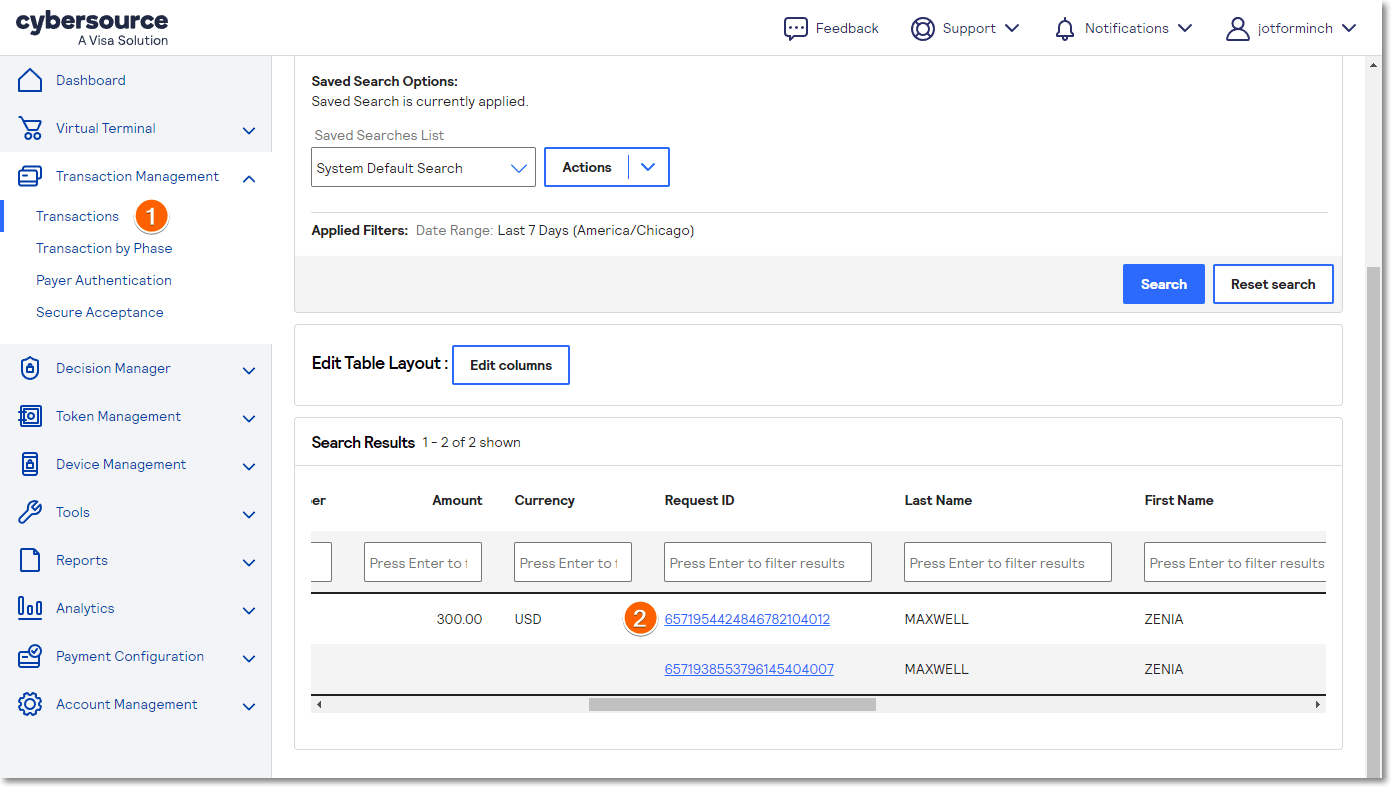Viewport: 1391px width, 787px height.
Task: Click the Account Management gear icon
Action: (x=30, y=704)
